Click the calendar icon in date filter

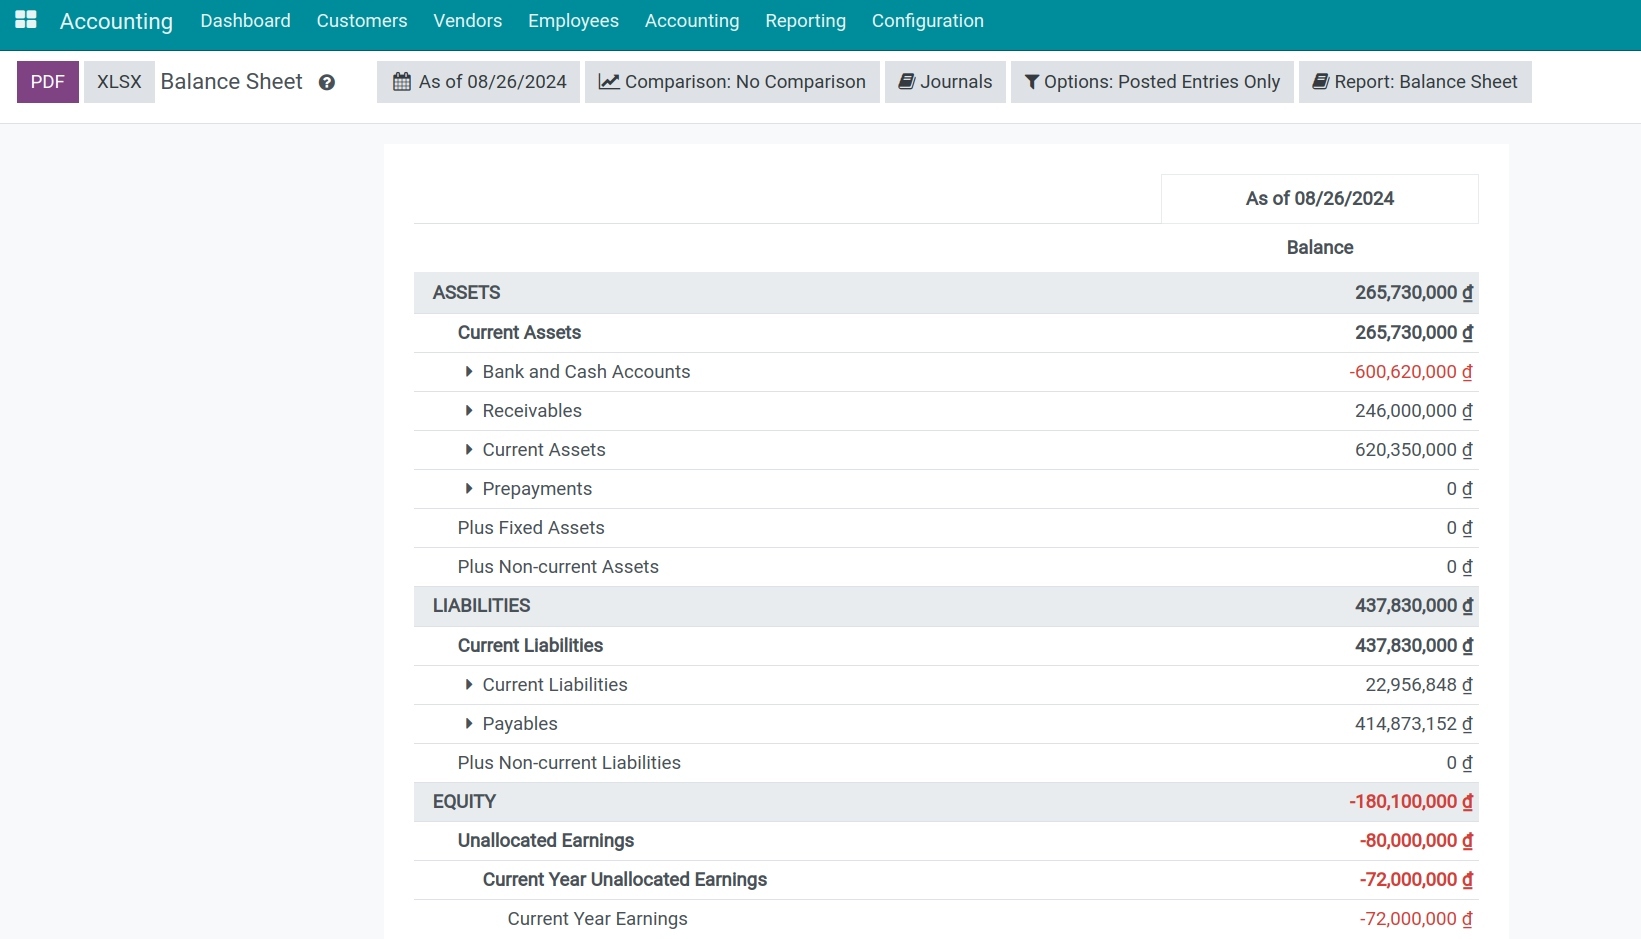[402, 82]
